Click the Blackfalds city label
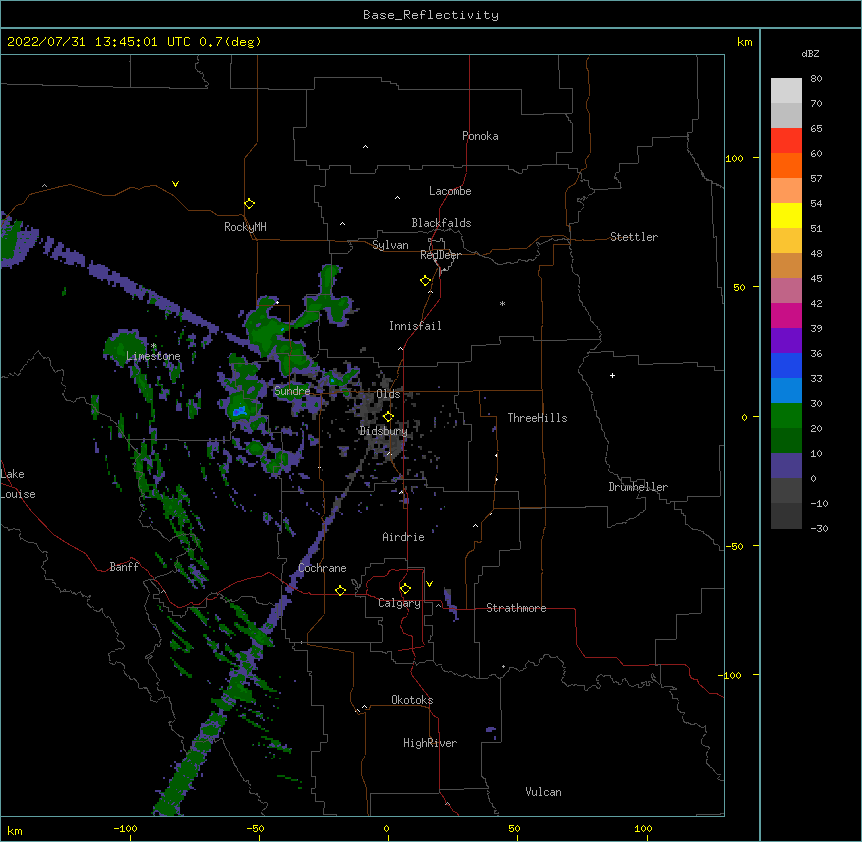 click(x=441, y=223)
